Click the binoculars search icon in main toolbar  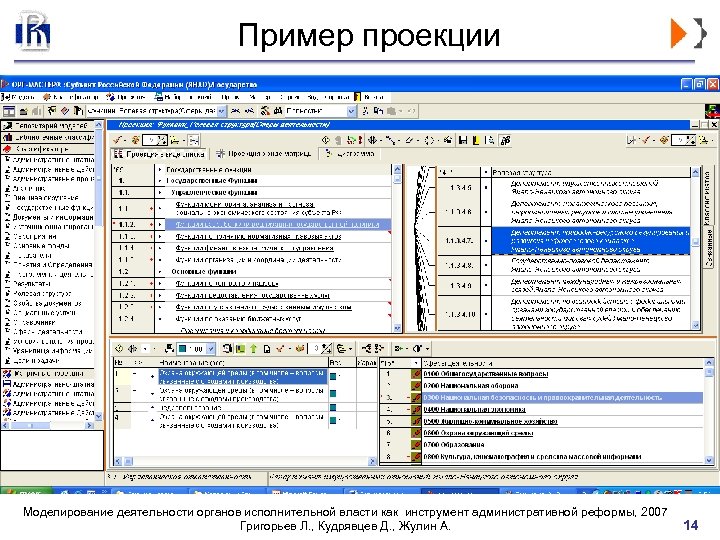coord(277,111)
